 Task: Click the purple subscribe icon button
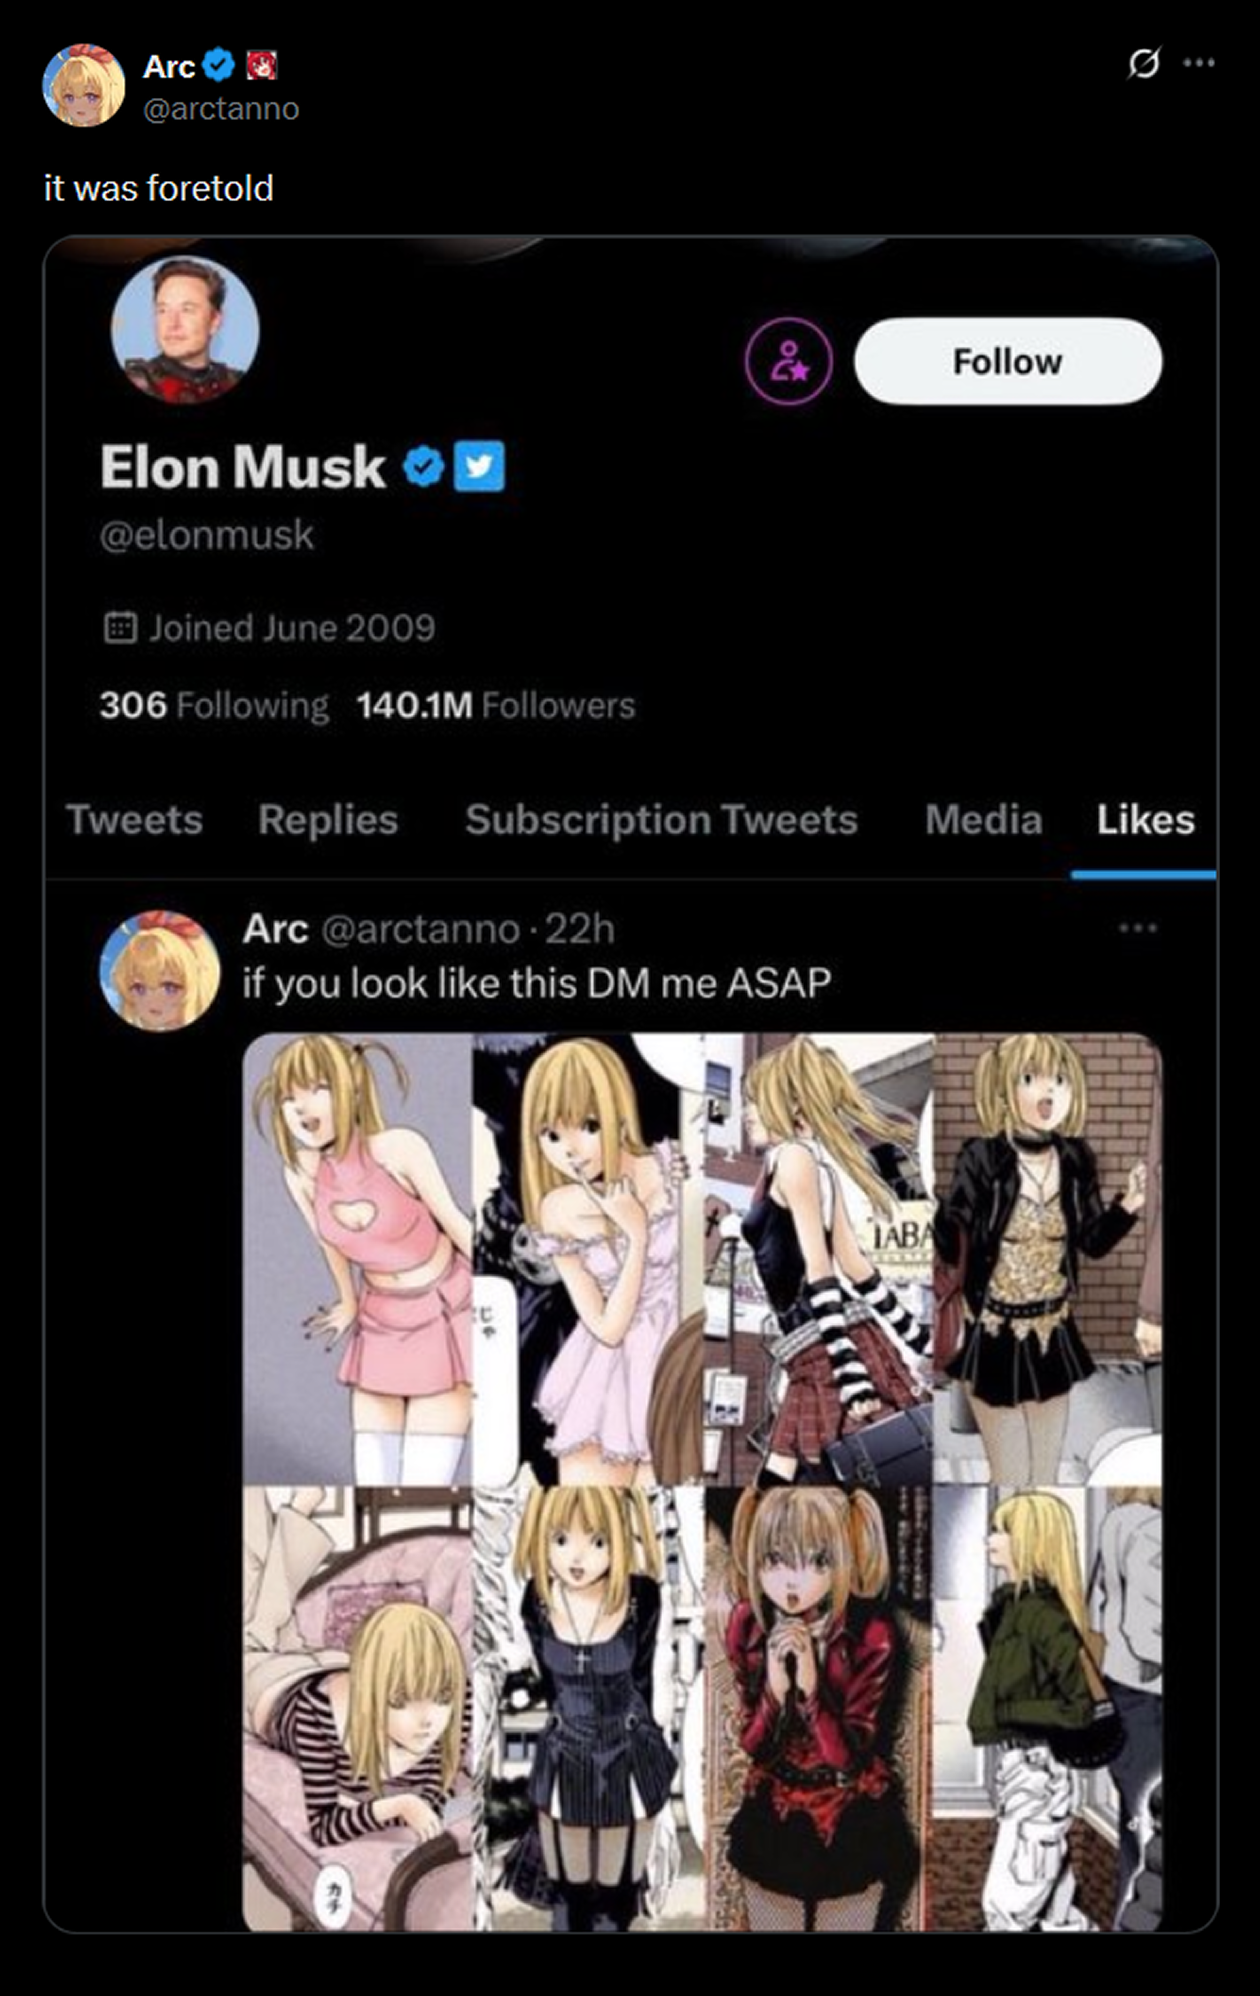click(x=788, y=361)
